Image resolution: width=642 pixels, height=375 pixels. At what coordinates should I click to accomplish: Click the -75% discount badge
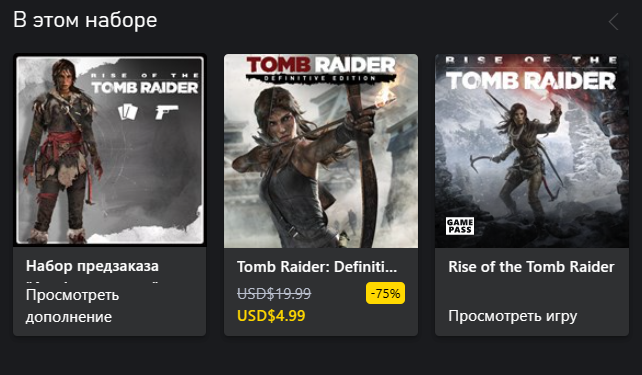point(385,293)
